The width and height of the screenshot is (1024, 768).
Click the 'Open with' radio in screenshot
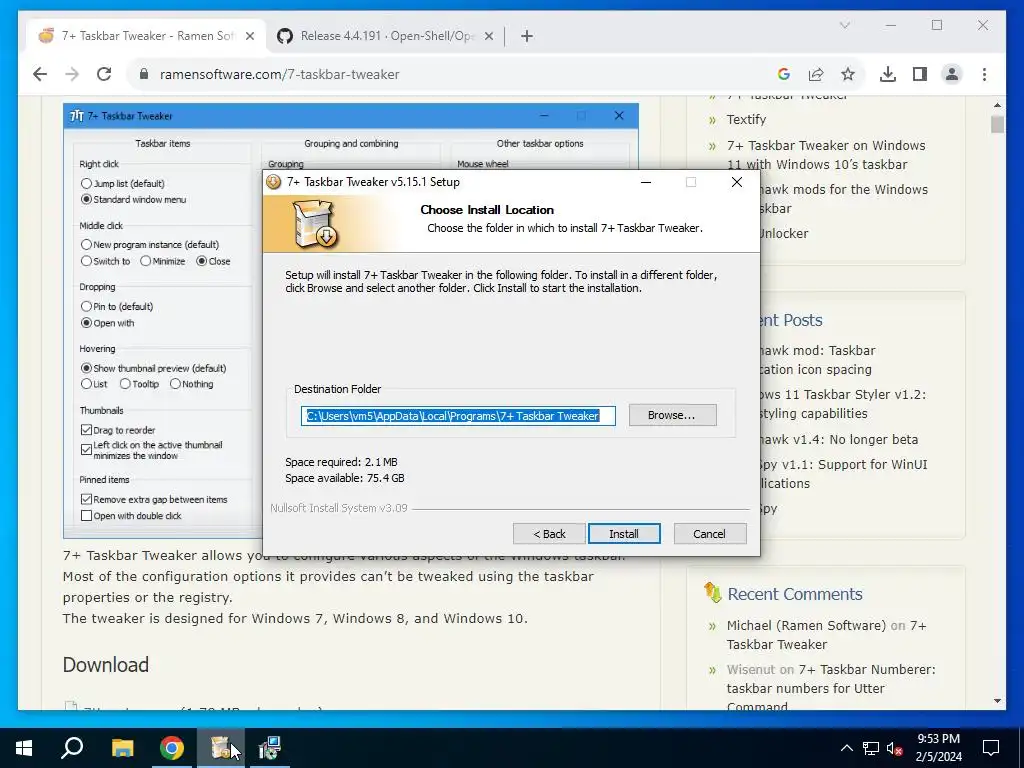tap(86, 323)
